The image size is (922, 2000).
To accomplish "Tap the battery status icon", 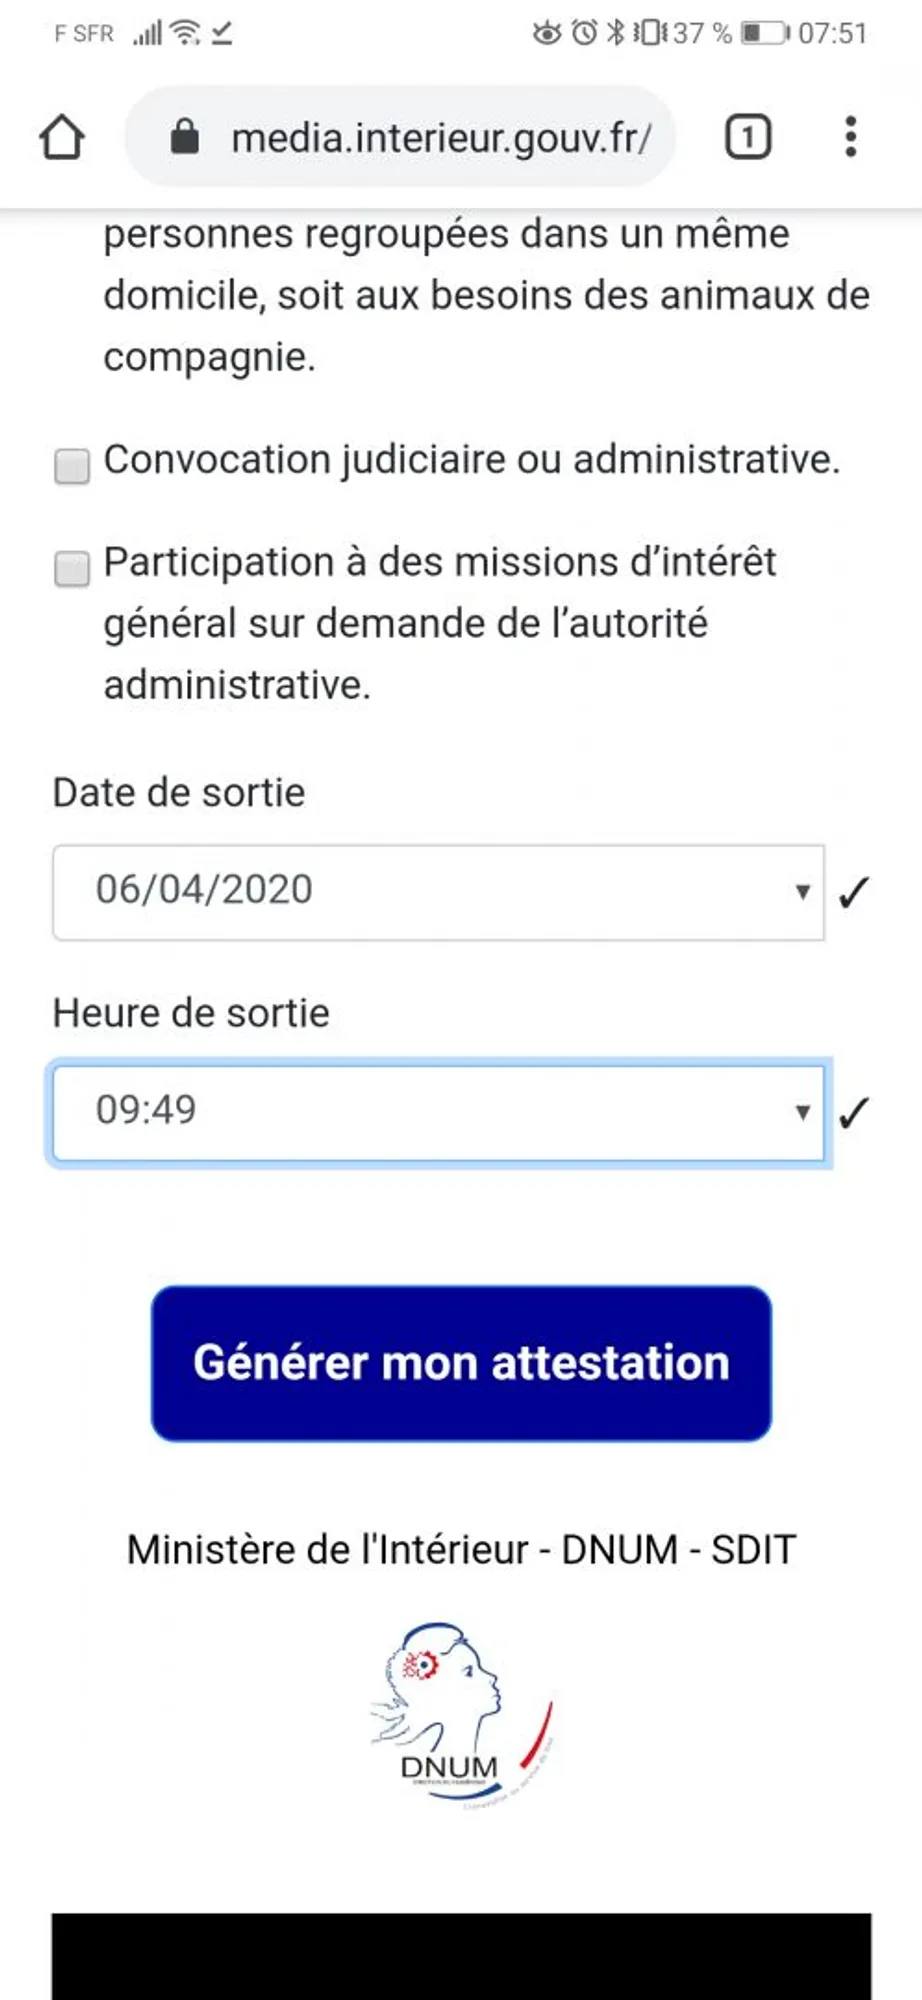I will (x=764, y=33).
